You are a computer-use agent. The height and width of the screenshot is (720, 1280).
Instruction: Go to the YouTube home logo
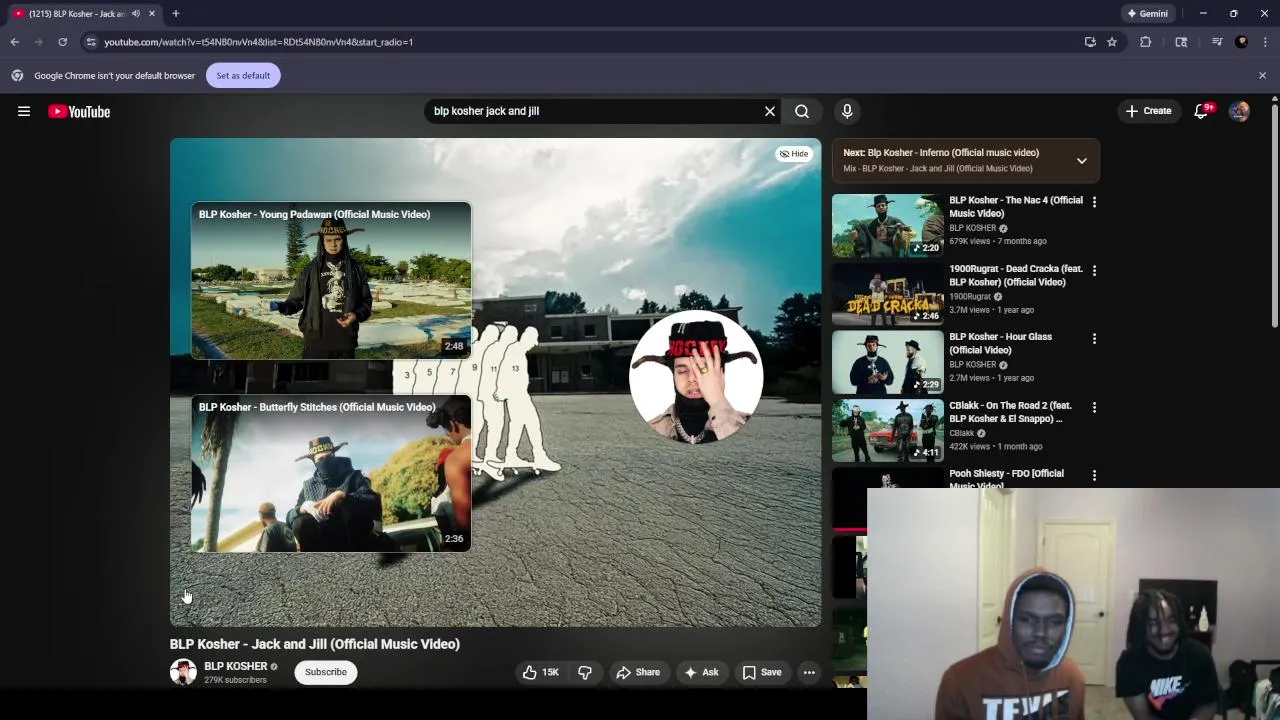point(79,111)
